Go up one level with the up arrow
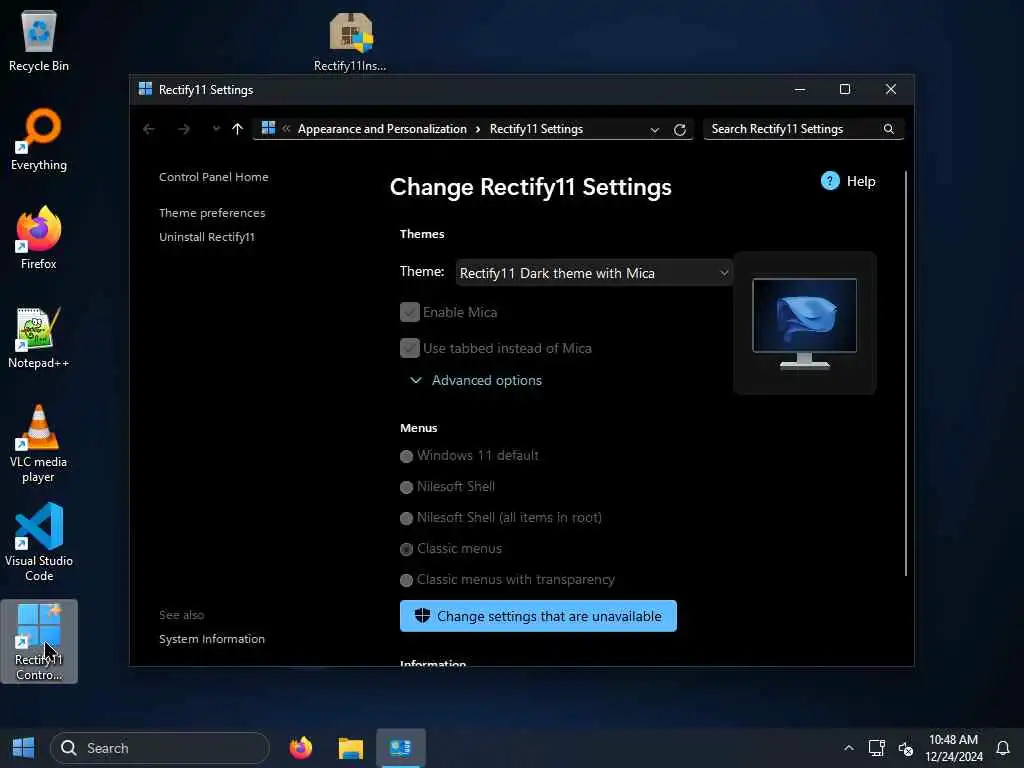Viewport: 1024px width, 768px height. [237, 129]
